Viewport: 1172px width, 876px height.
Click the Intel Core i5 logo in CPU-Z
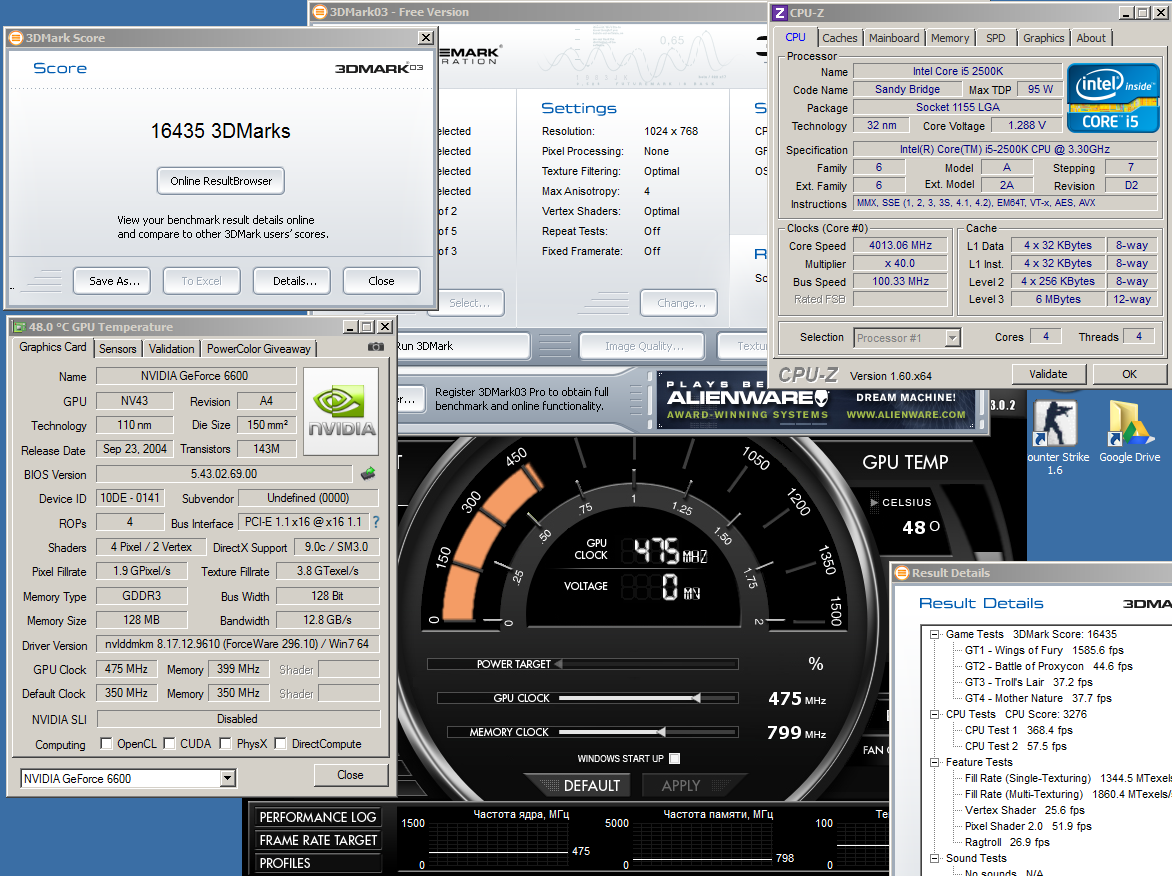pos(1113,98)
